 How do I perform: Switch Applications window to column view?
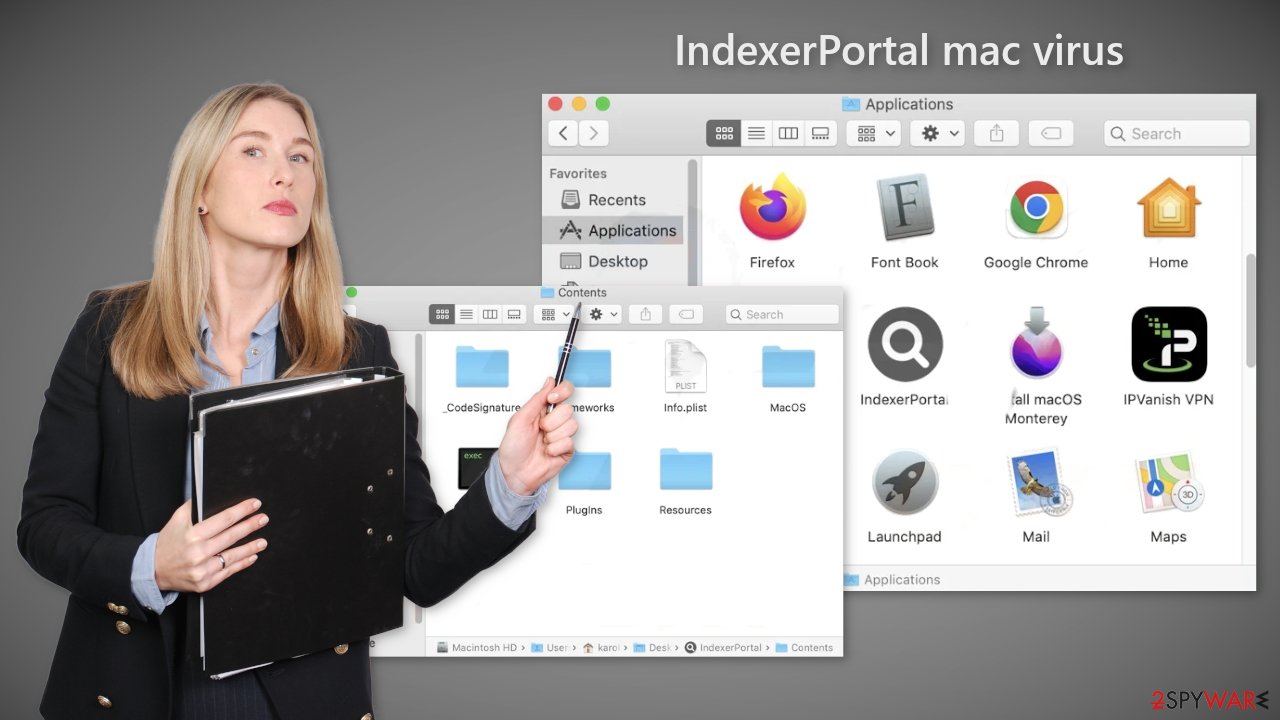click(x=788, y=133)
